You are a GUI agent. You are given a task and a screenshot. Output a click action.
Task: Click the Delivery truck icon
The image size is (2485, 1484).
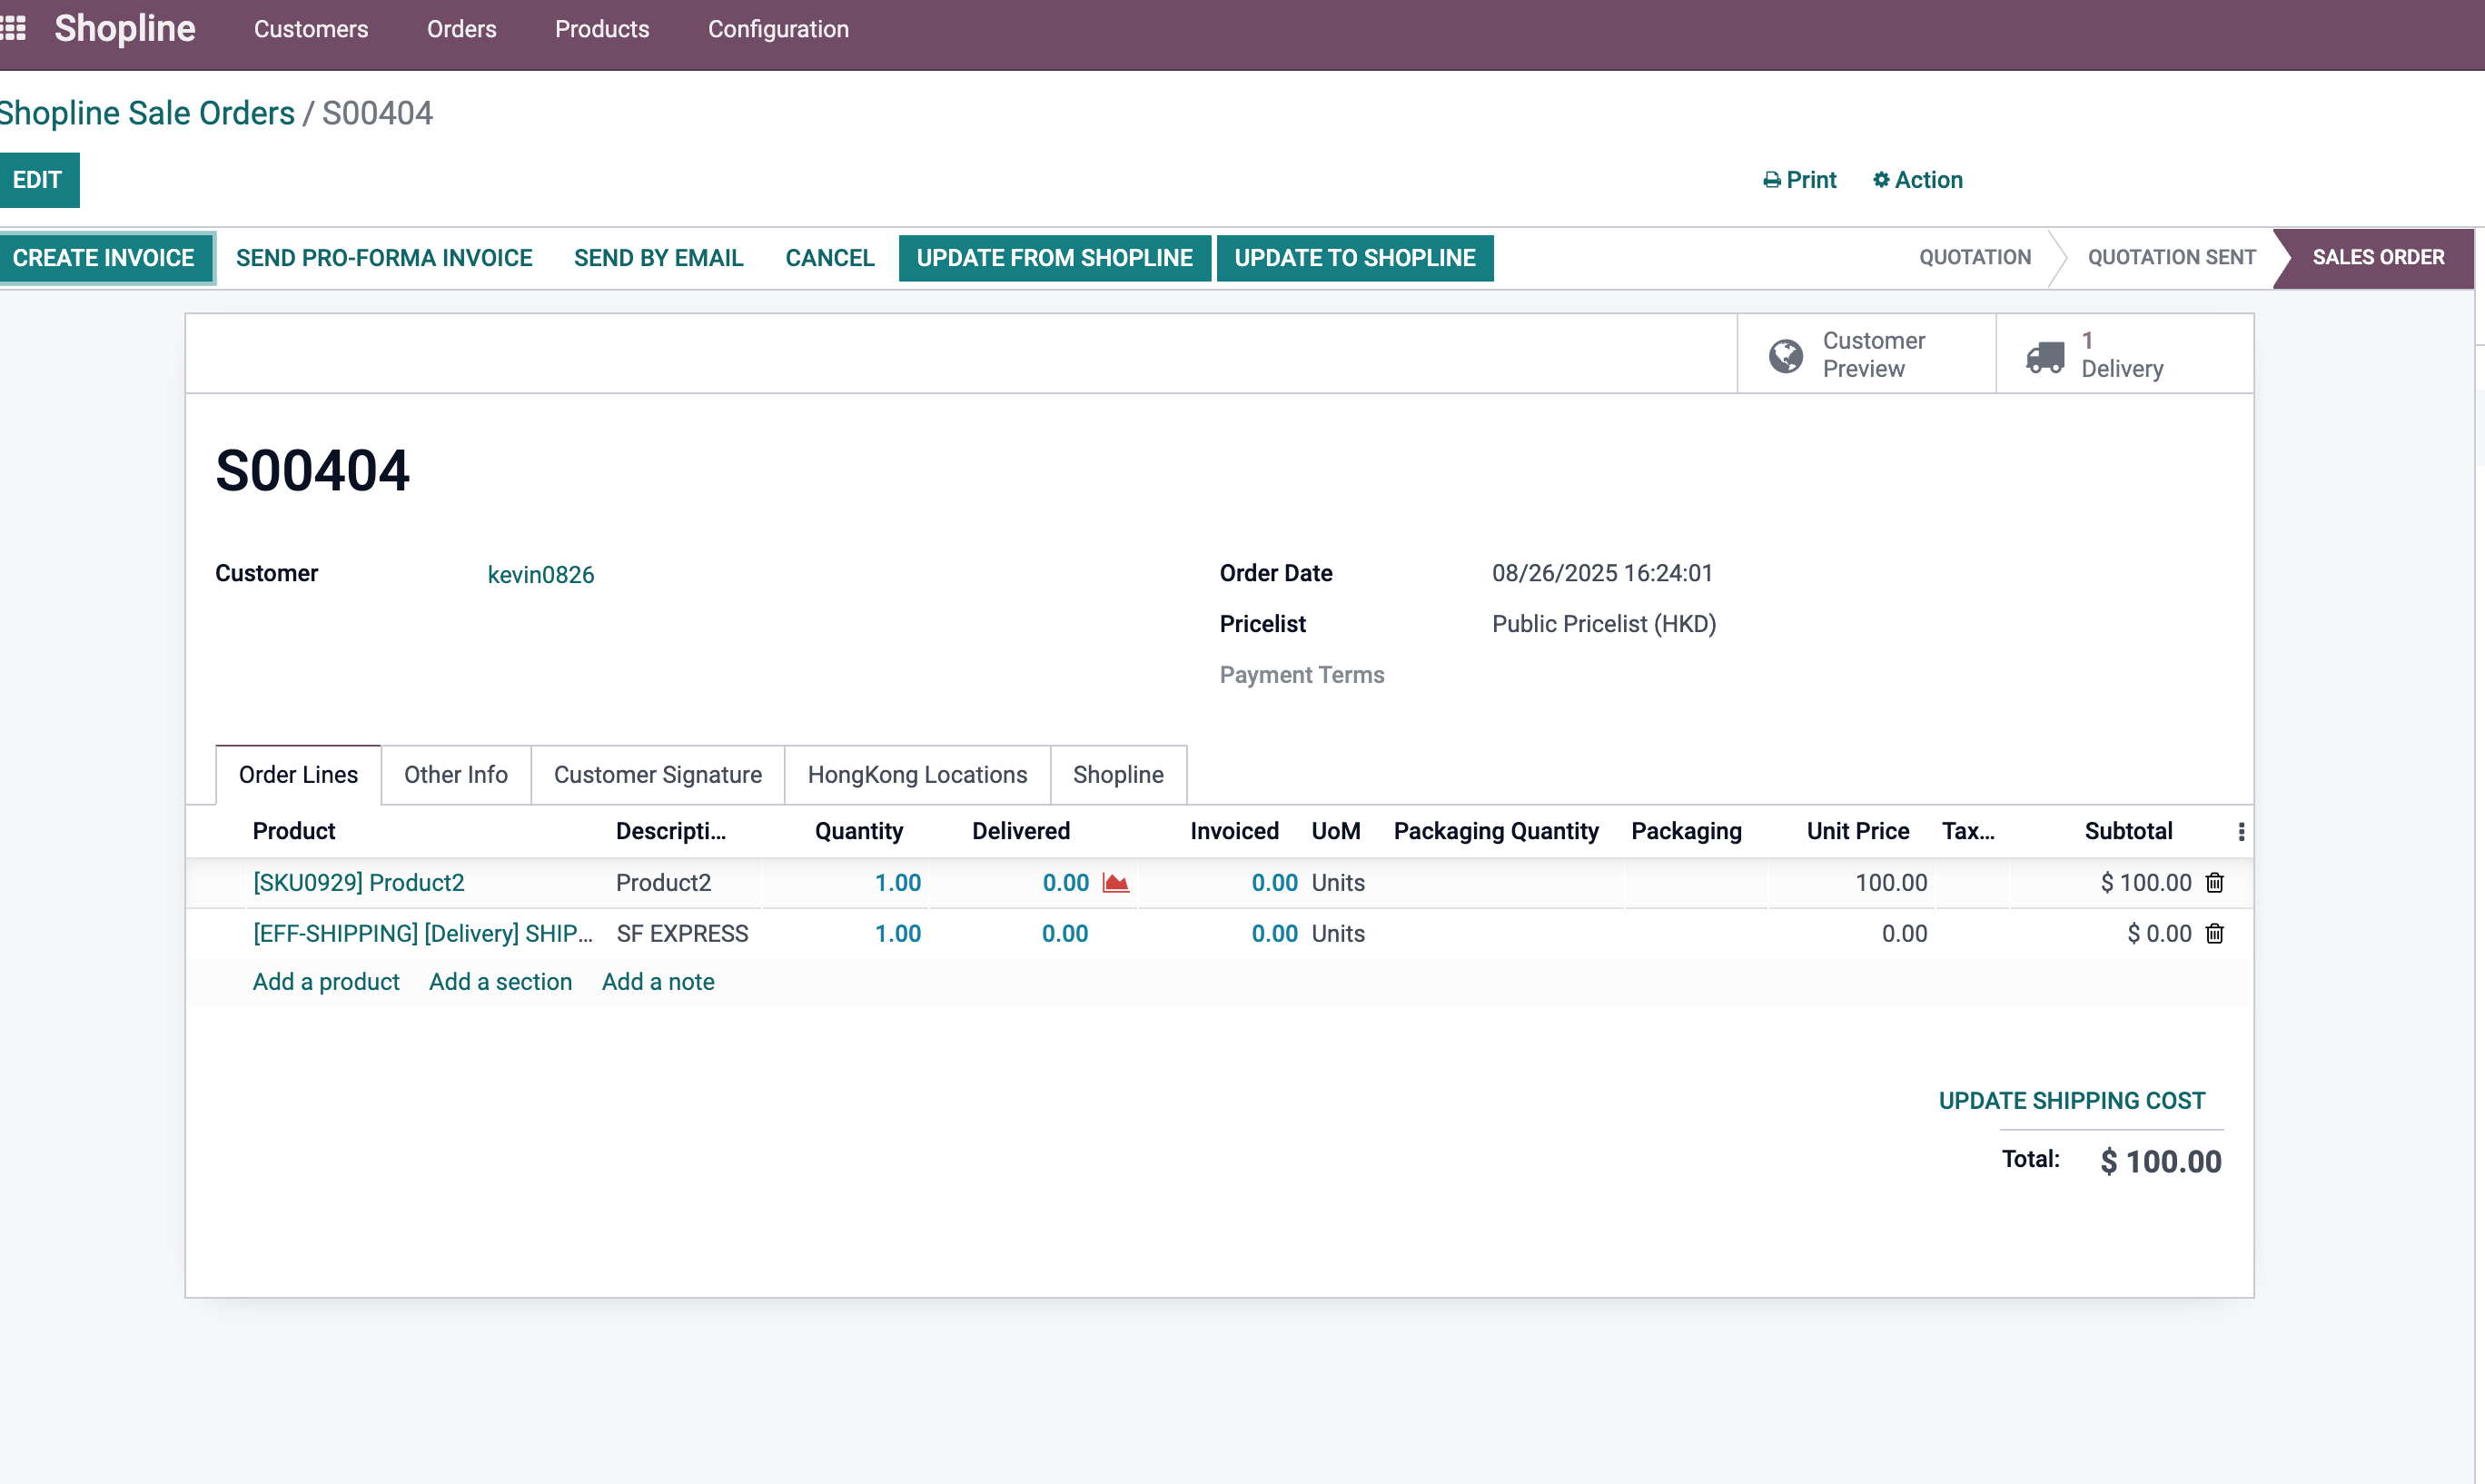click(x=2044, y=355)
